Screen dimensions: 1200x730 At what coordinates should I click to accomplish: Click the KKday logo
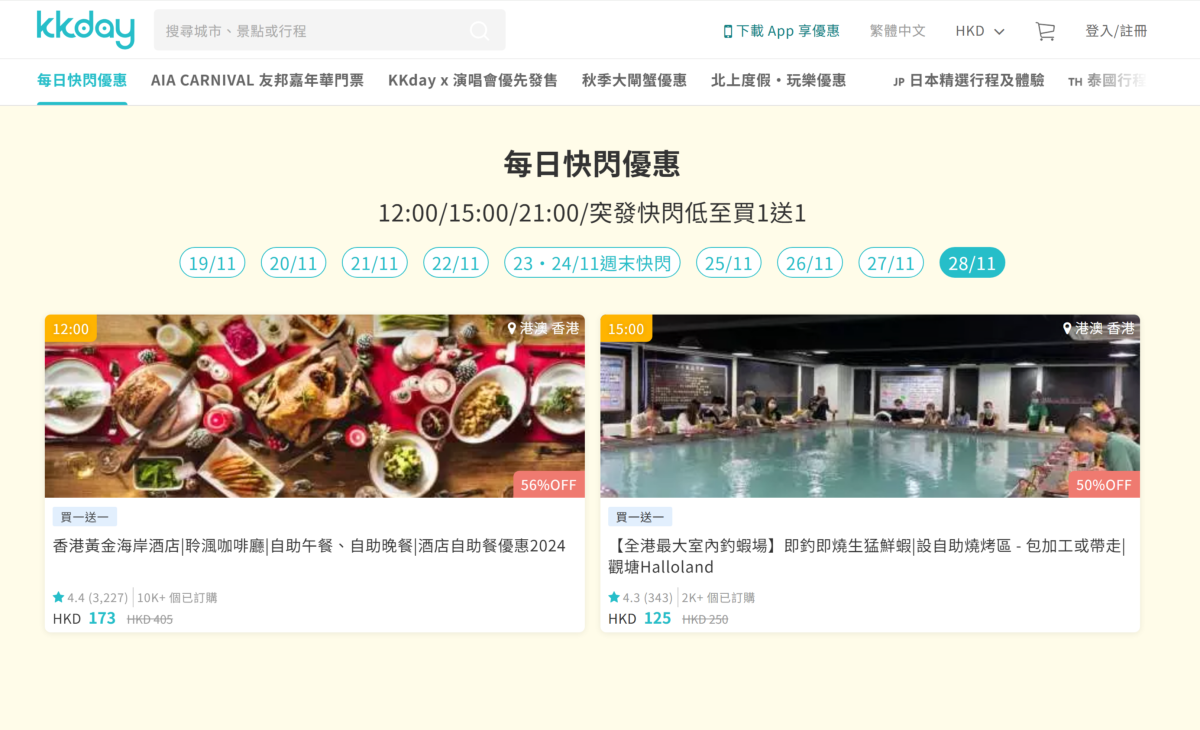tap(85, 30)
